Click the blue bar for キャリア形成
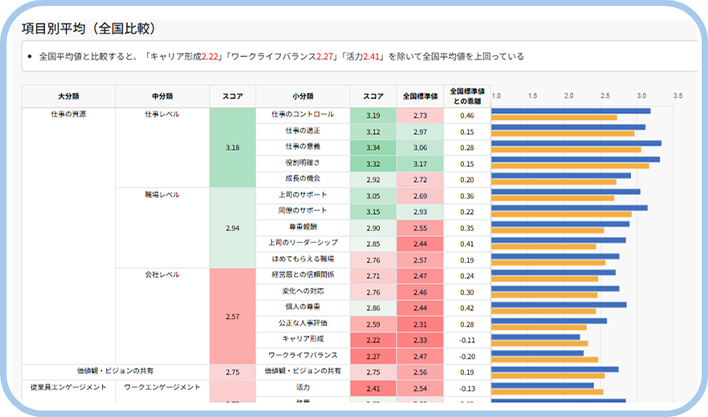 click(536, 337)
